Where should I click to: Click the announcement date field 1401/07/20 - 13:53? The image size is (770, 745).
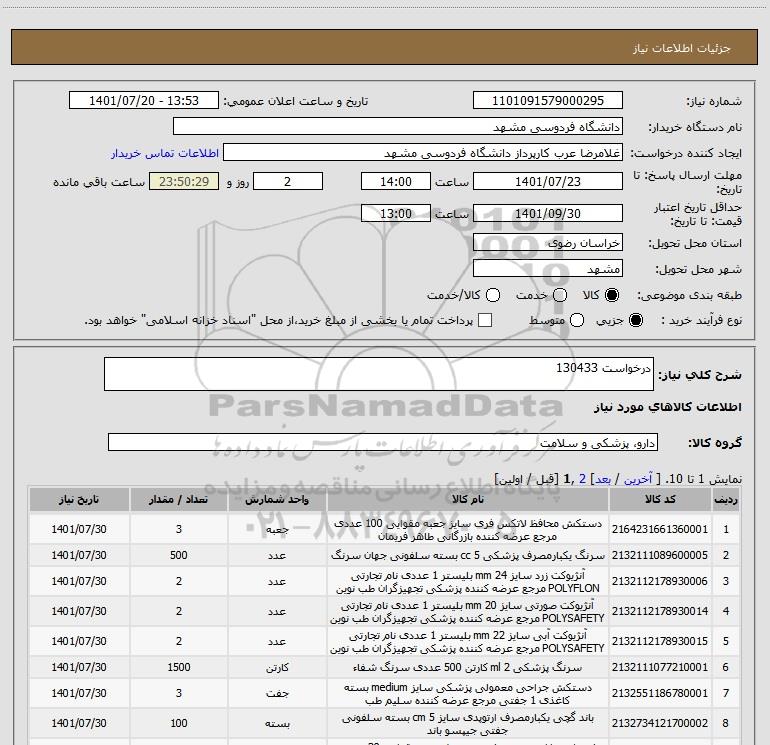point(144,101)
